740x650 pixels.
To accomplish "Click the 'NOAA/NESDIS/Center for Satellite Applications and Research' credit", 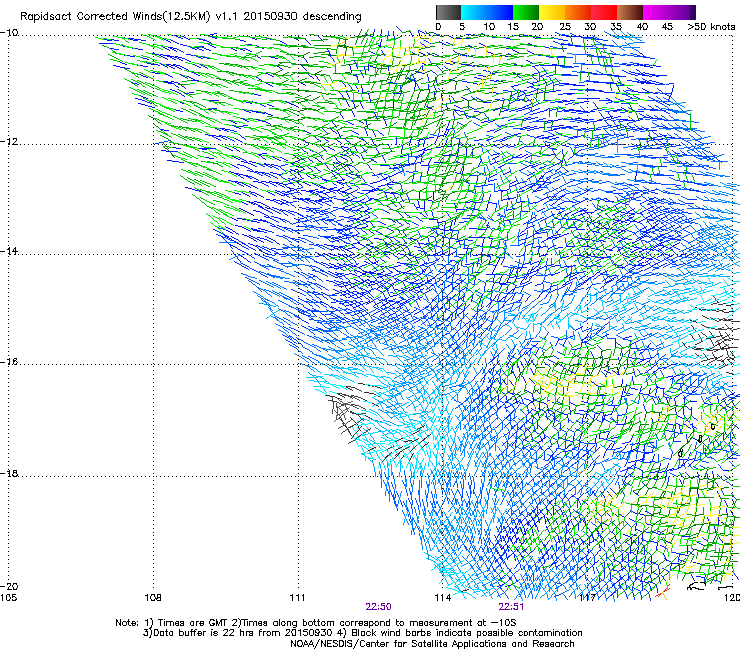I will (x=432, y=644).
